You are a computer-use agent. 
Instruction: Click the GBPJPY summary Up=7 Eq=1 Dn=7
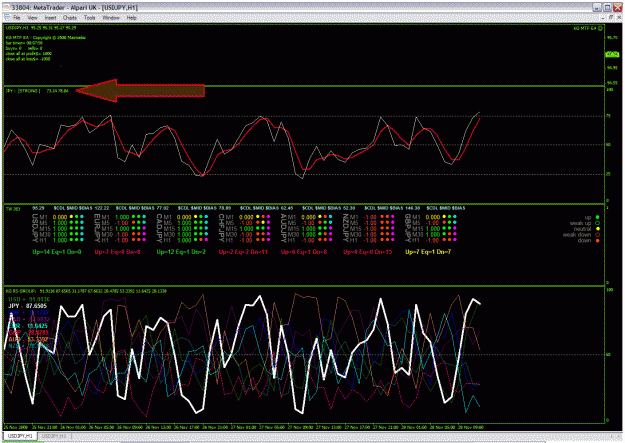(x=428, y=252)
